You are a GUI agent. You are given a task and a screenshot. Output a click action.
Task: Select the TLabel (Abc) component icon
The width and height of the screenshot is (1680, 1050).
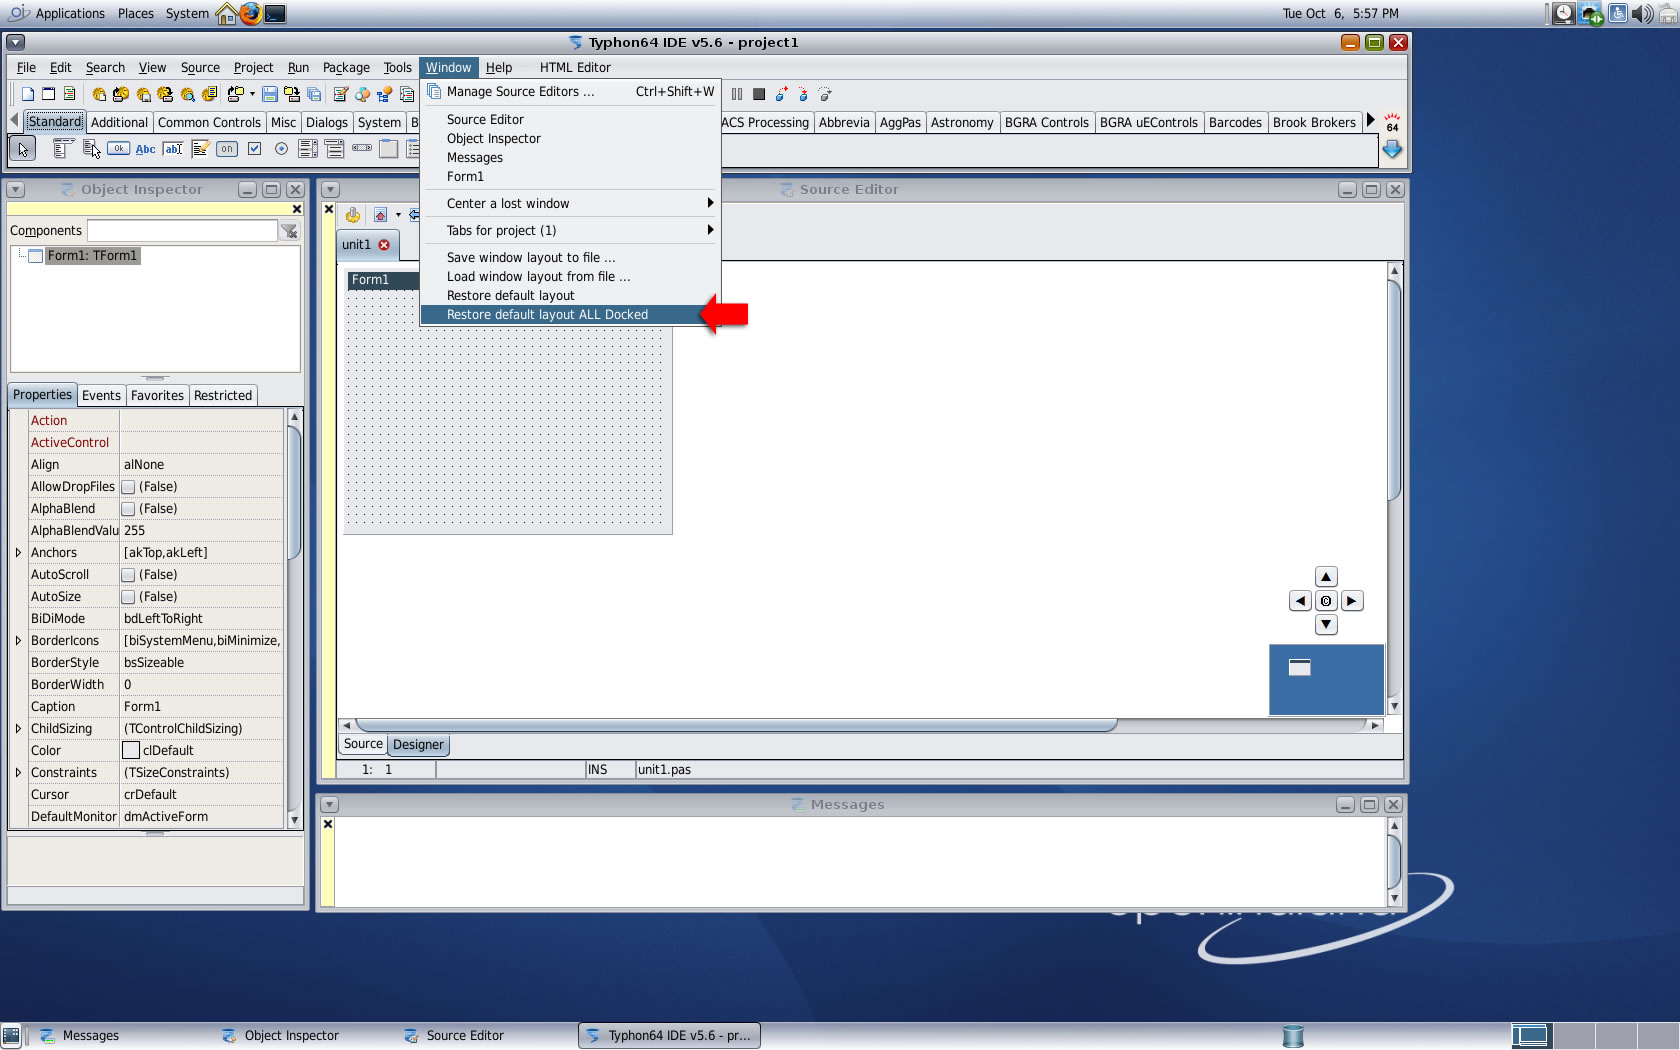pyautogui.click(x=145, y=149)
